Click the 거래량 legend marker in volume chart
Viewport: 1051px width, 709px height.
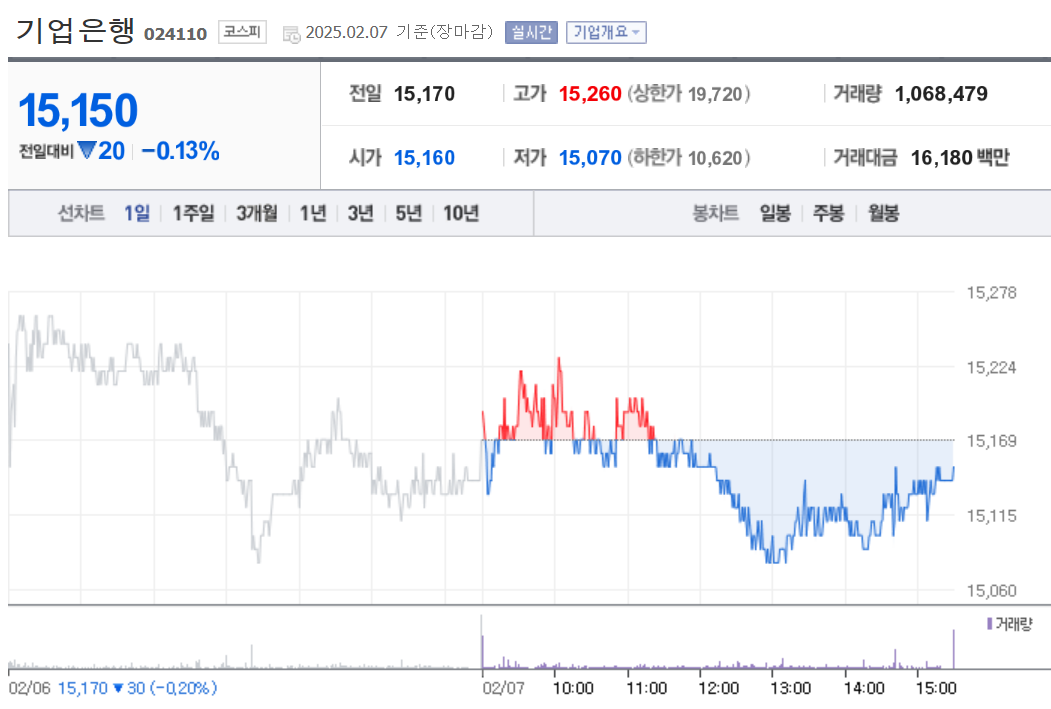[989, 624]
